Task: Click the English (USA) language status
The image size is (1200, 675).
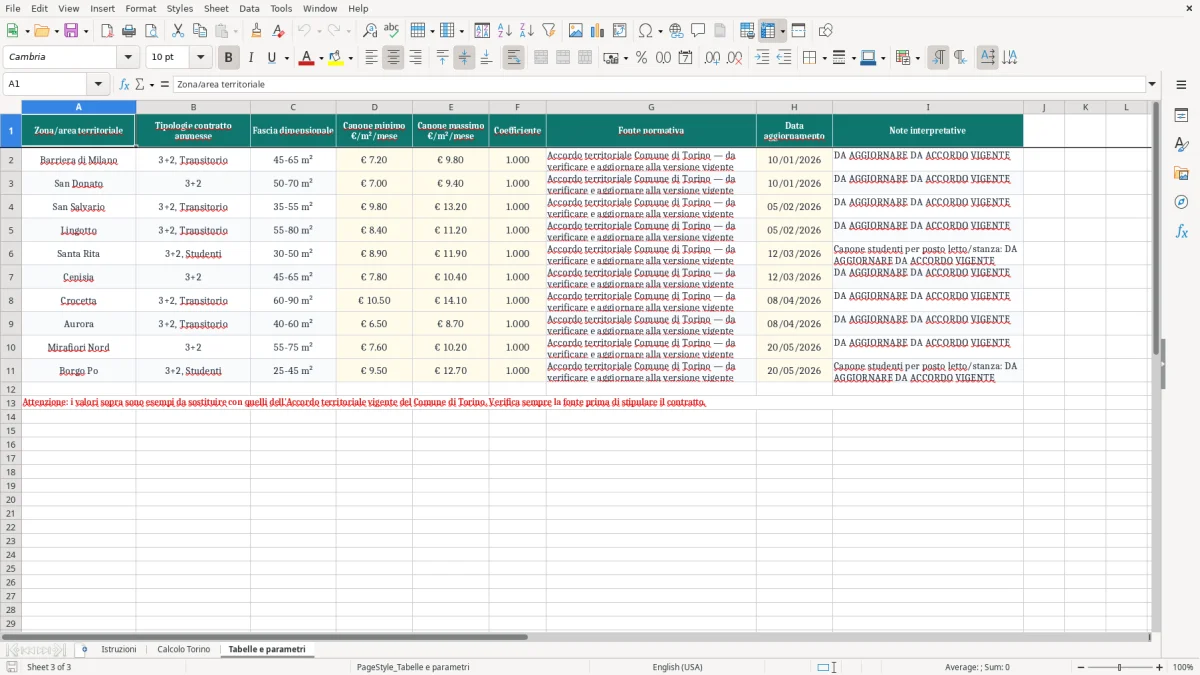Action: [x=677, y=667]
